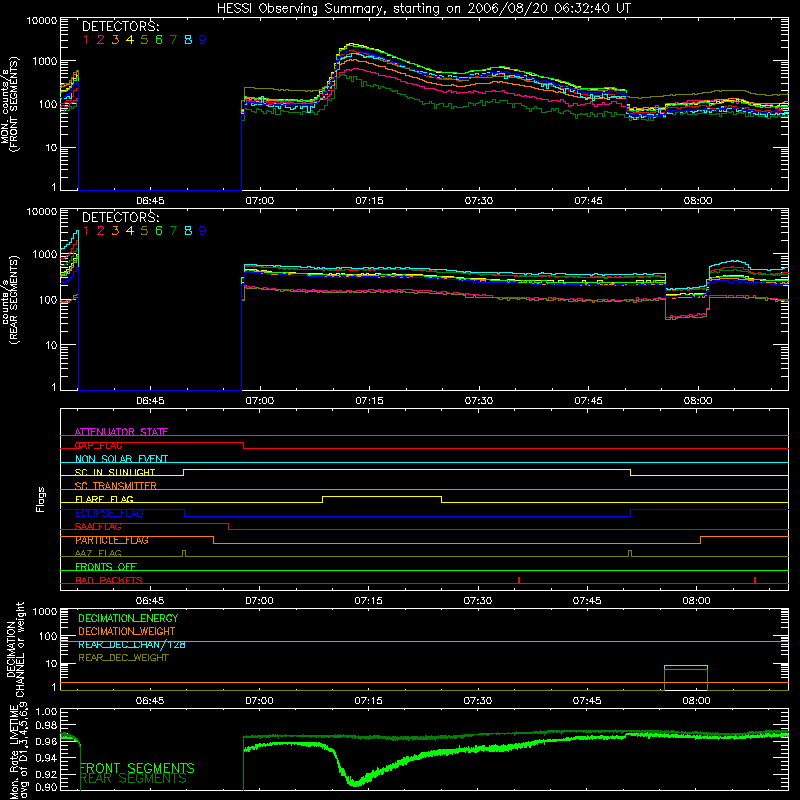Screen dimensions: 800x800
Task: Click the SC_IN_SUNLIGHT flag label
Action: 115,472
